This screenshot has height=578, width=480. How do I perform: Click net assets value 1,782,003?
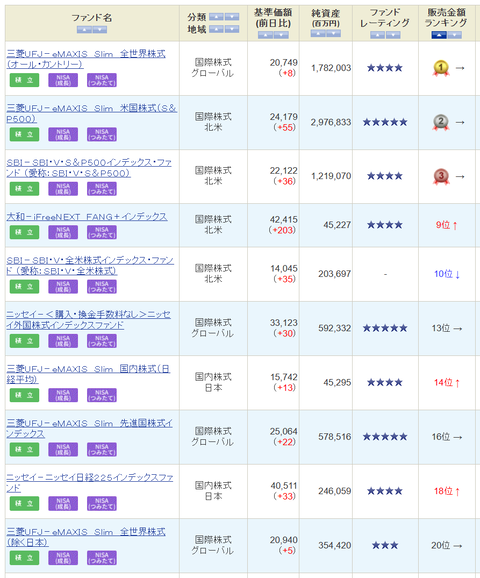point(331,68)
